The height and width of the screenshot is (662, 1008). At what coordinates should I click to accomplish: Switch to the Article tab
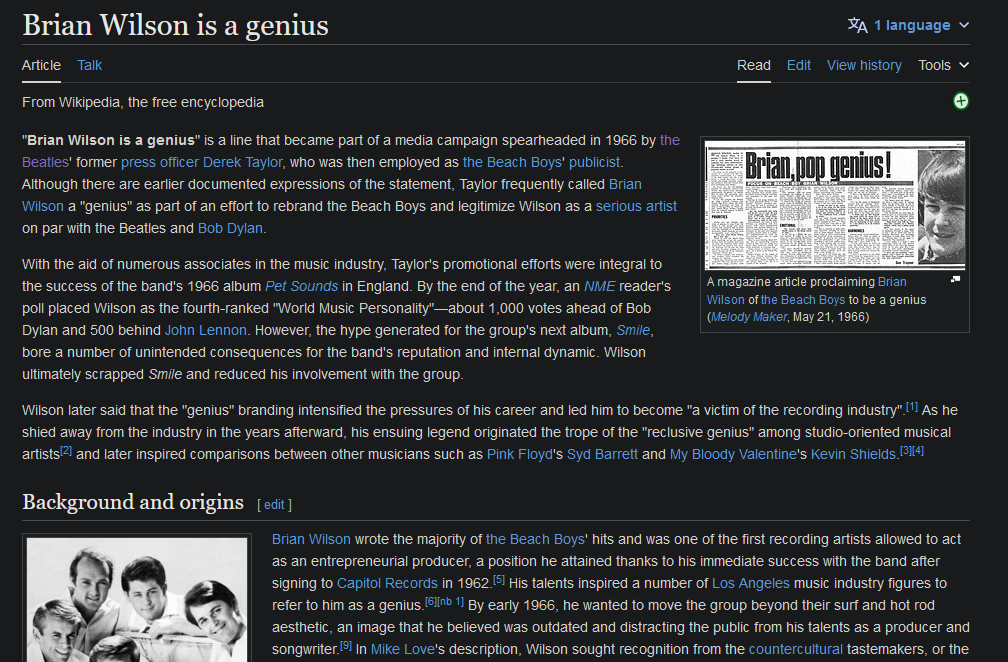click(x=41, y=65)
